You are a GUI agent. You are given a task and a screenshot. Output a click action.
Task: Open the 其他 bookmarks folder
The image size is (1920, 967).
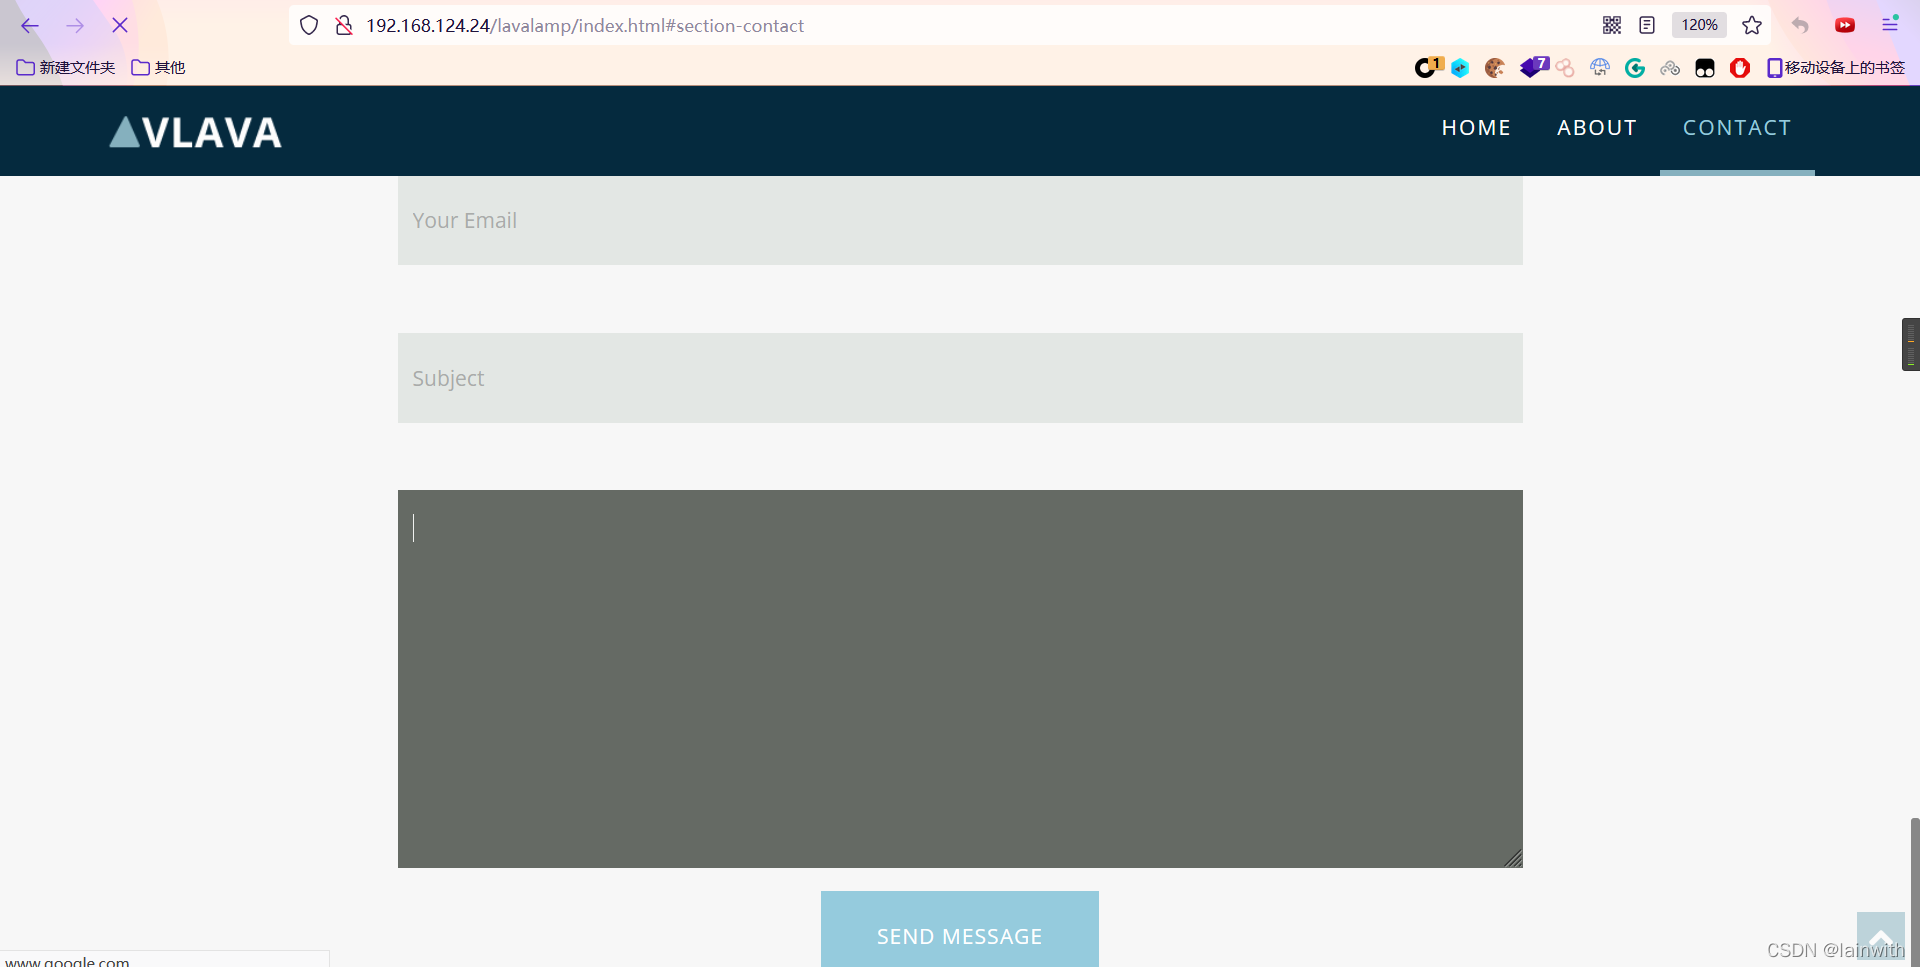point(158,68)
